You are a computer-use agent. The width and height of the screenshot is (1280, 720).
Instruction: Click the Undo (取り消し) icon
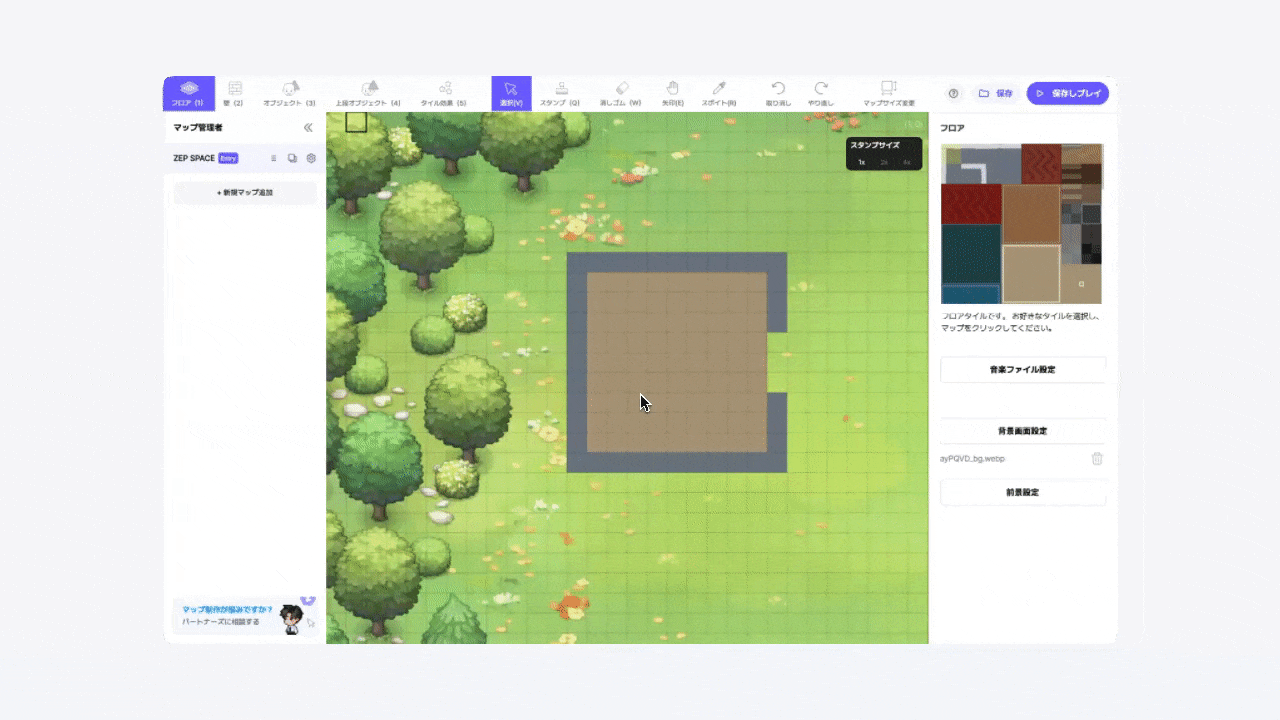(778, 93)
